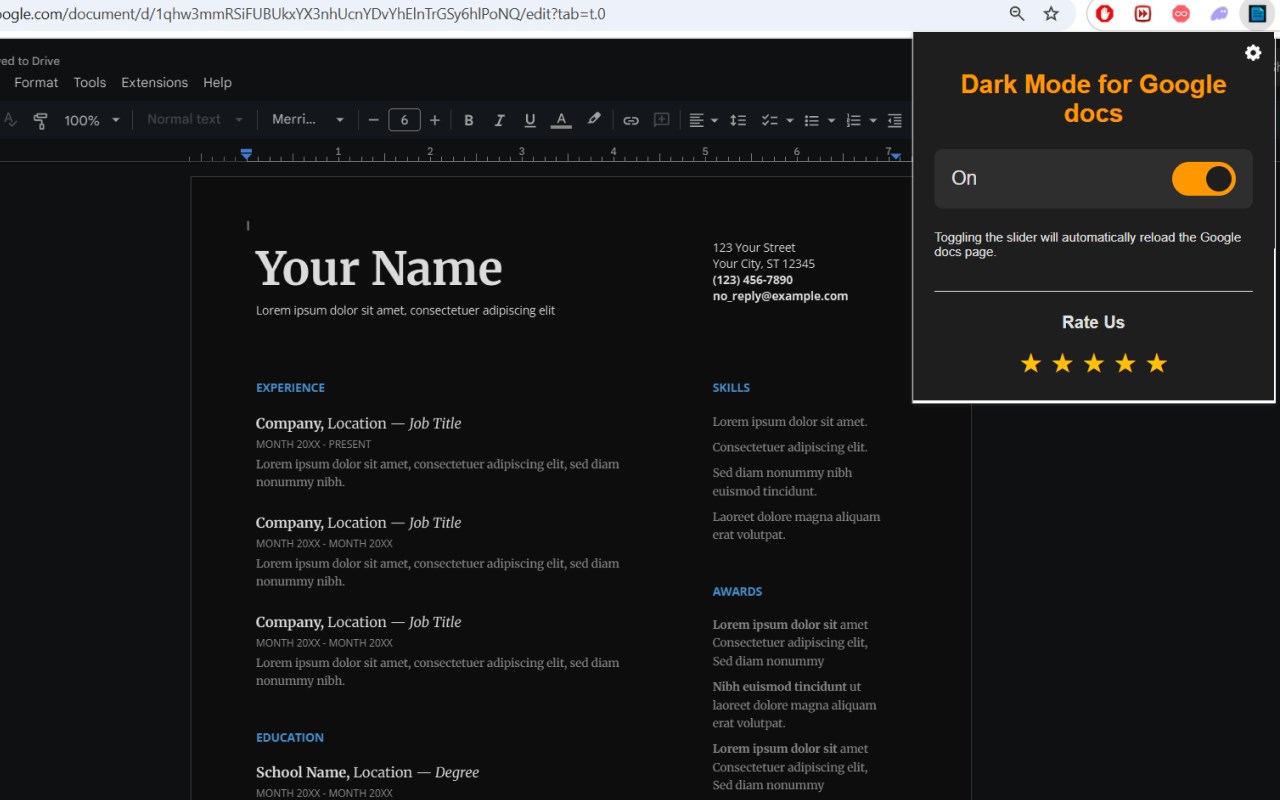
Task: Decrease the font size with minus
Action: coord(374,120)
